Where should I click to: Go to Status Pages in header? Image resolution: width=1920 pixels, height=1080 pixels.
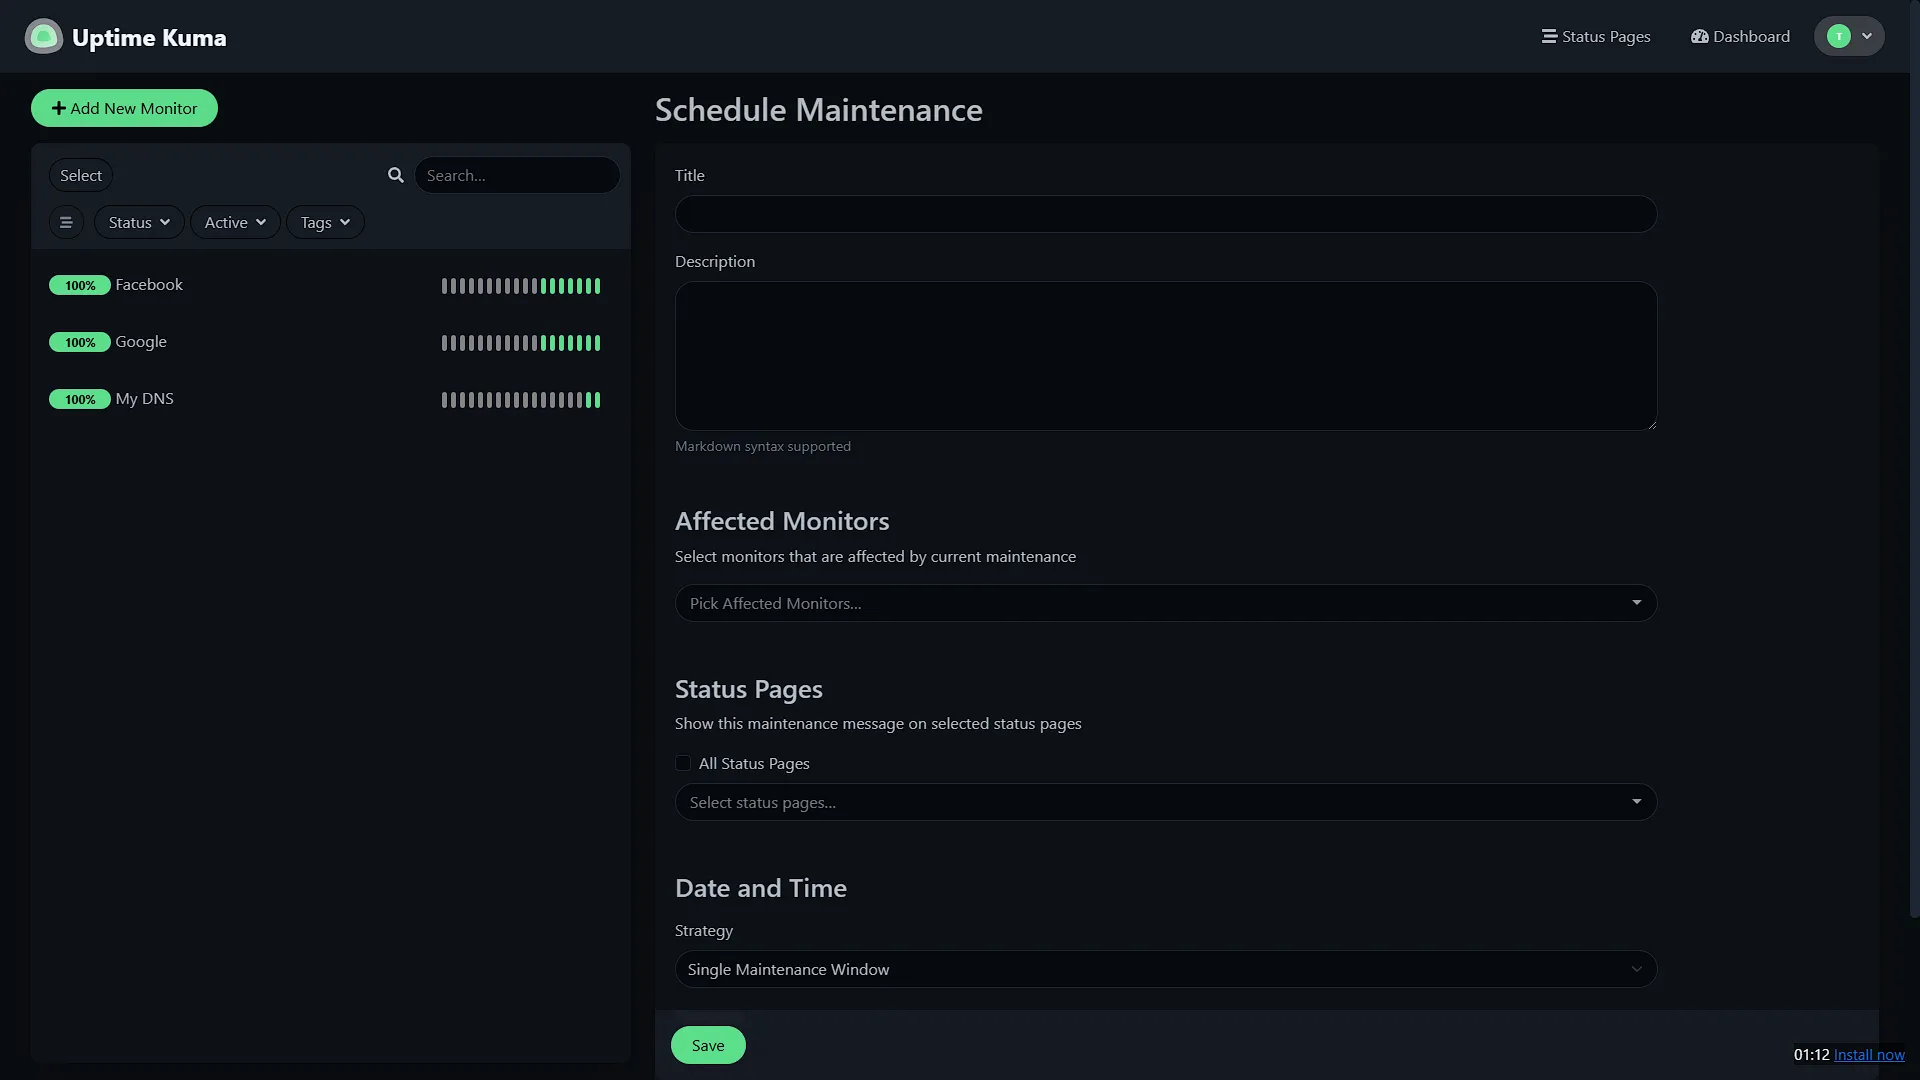[x=1596, y=36]
